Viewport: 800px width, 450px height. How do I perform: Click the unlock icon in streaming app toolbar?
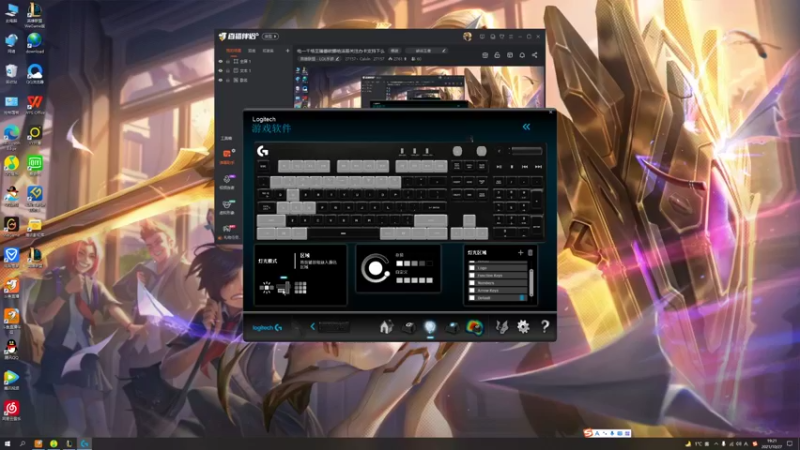pos(497,55)
